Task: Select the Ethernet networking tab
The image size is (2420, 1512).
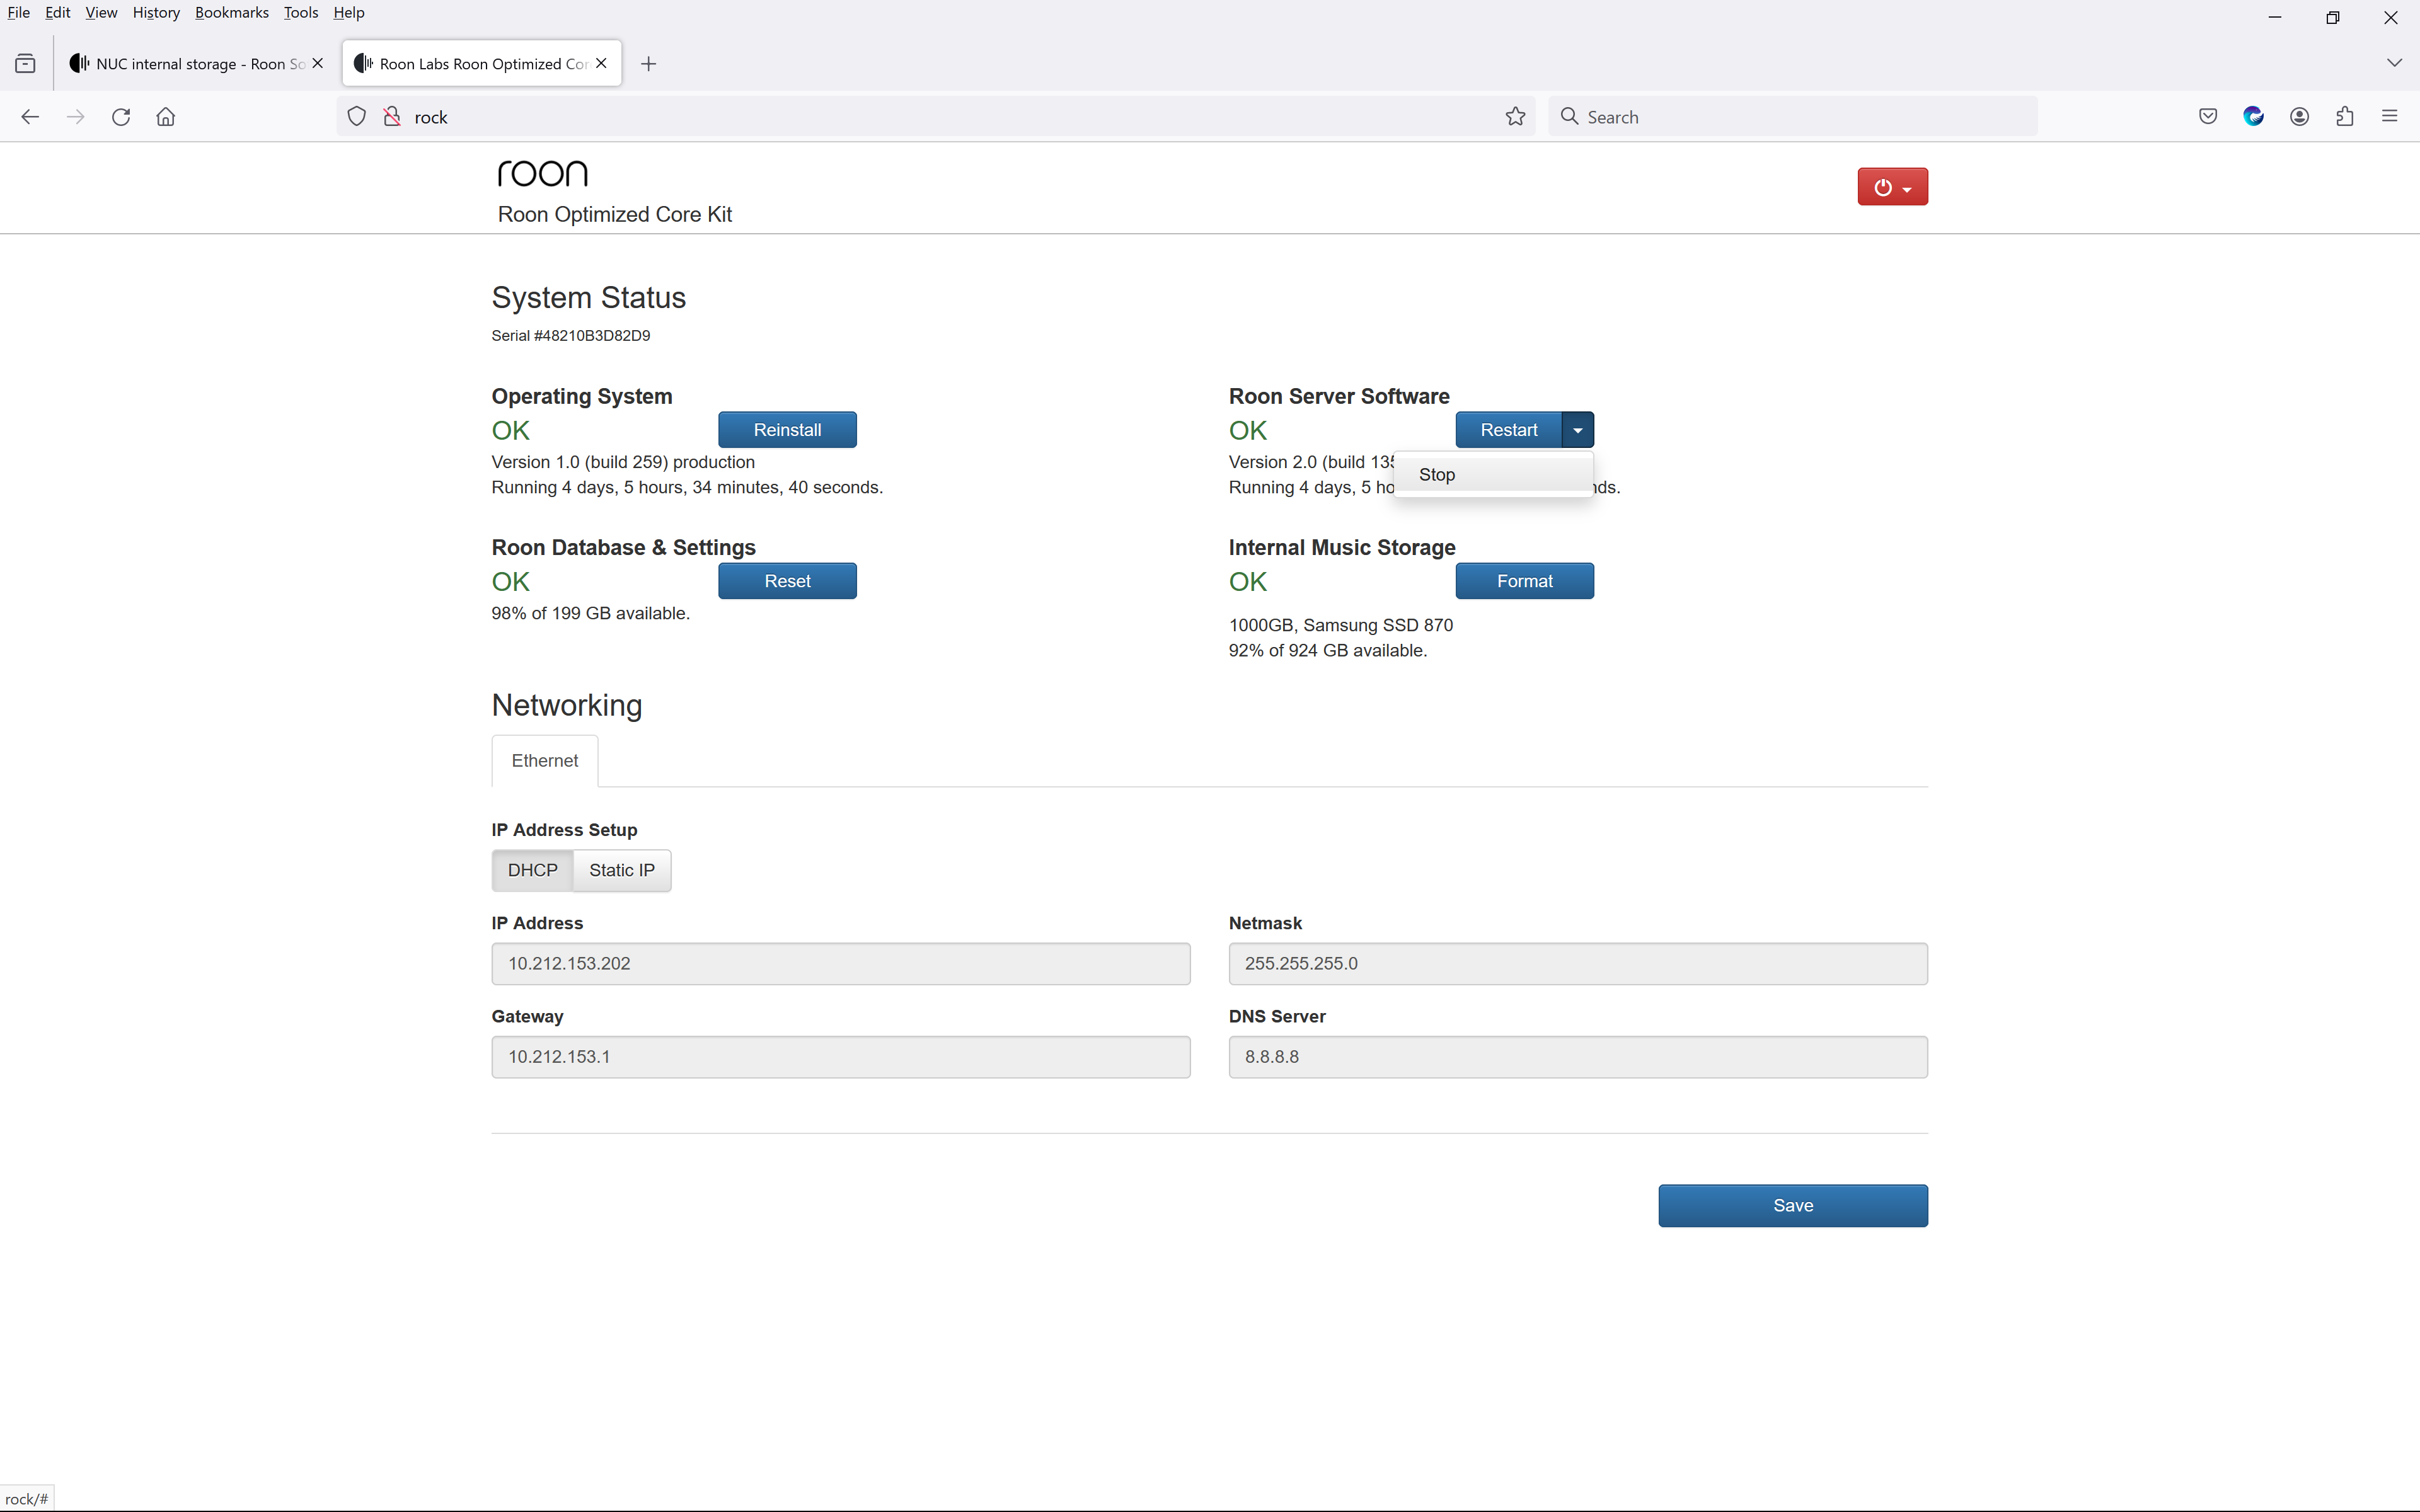Action: tap(545, 761)
